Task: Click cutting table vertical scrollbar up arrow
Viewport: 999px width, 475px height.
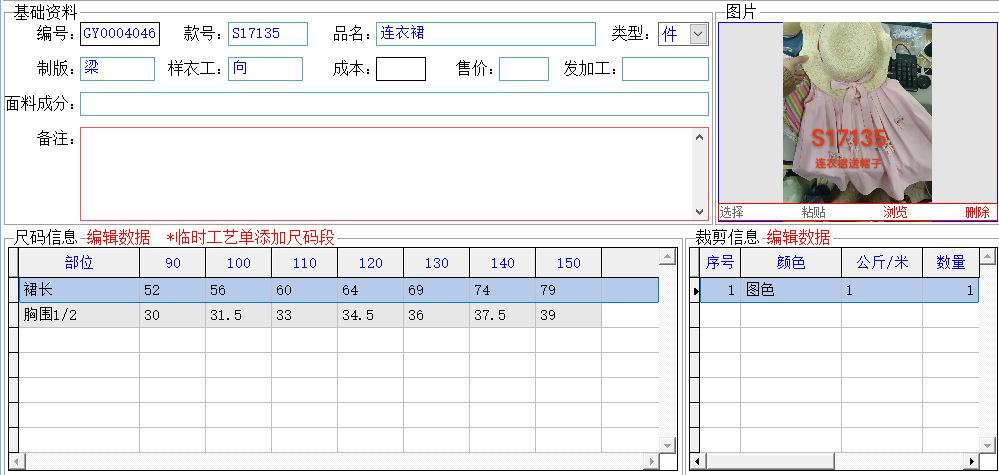Action: click(x=988, y=257)
